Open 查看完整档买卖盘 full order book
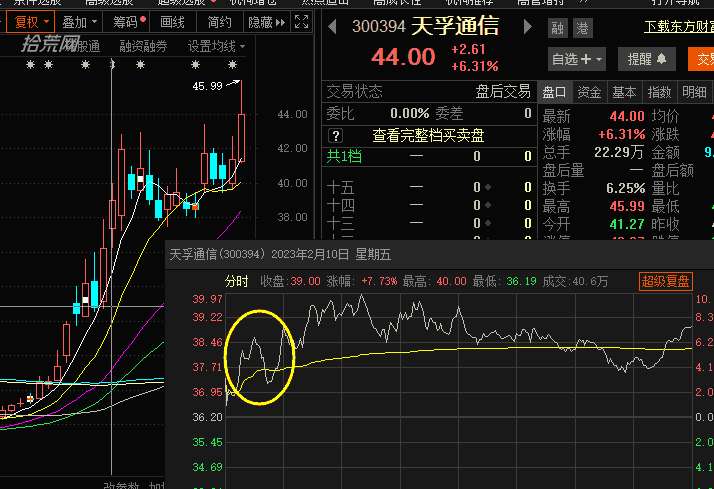This screenshot has height=489, width=714. pos(428,136)
